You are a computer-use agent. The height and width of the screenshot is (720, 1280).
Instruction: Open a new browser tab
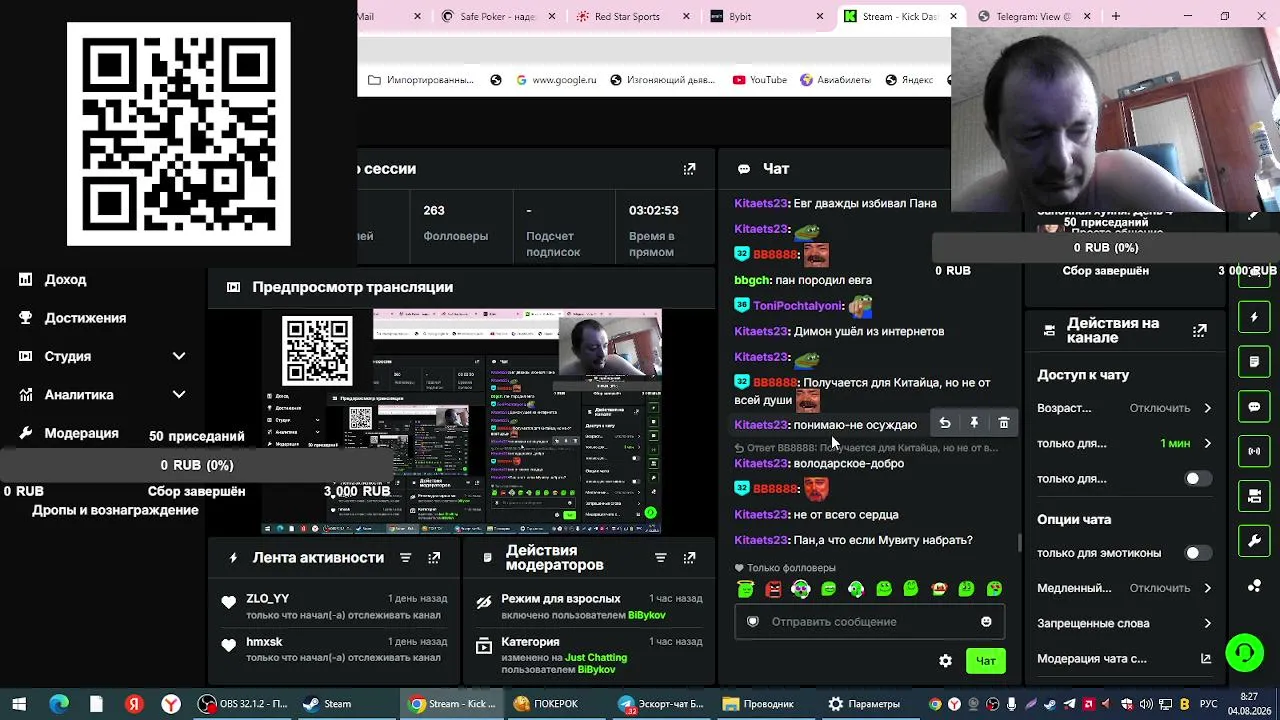tap(1116, 16)
